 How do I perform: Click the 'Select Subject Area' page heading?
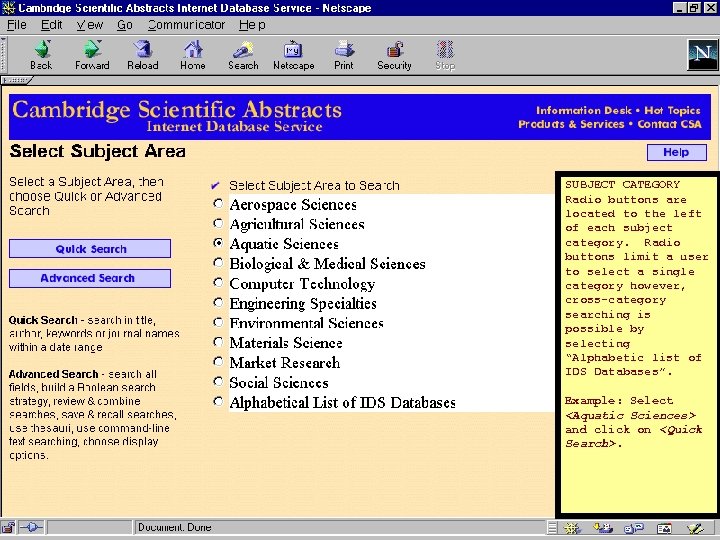point(98,151)
